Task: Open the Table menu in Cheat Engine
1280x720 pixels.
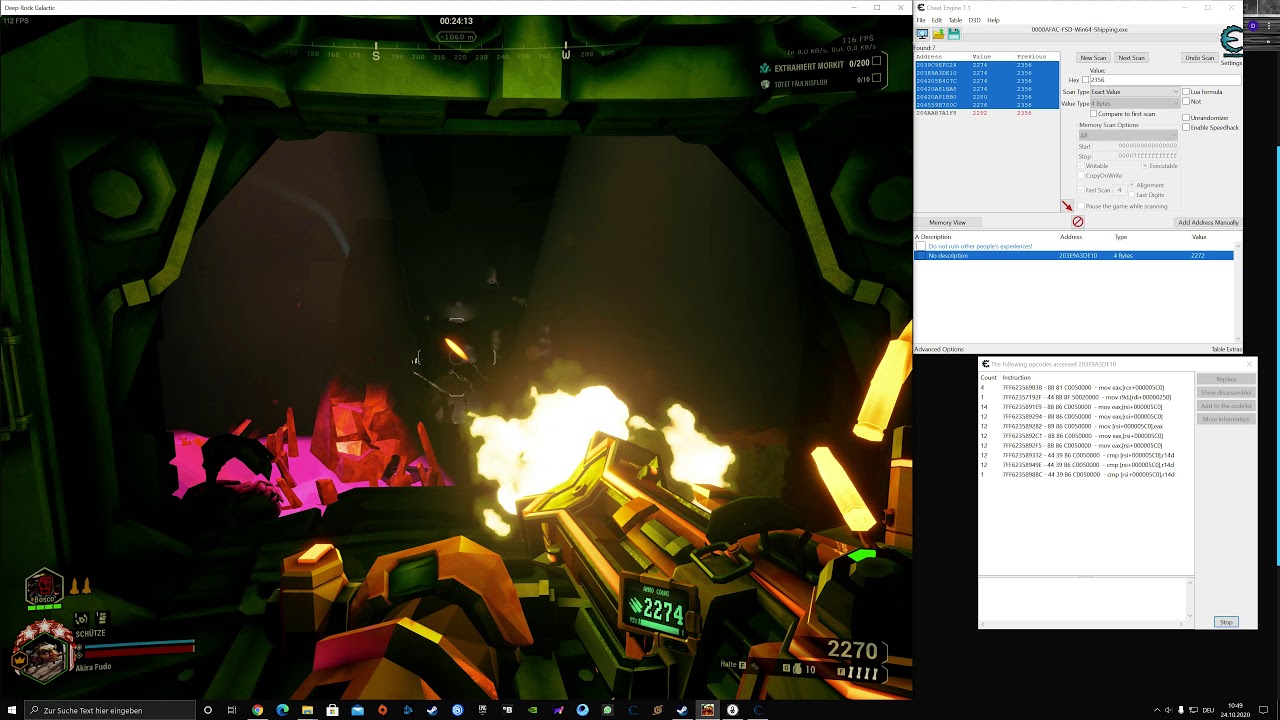Action: coord(955,20)
